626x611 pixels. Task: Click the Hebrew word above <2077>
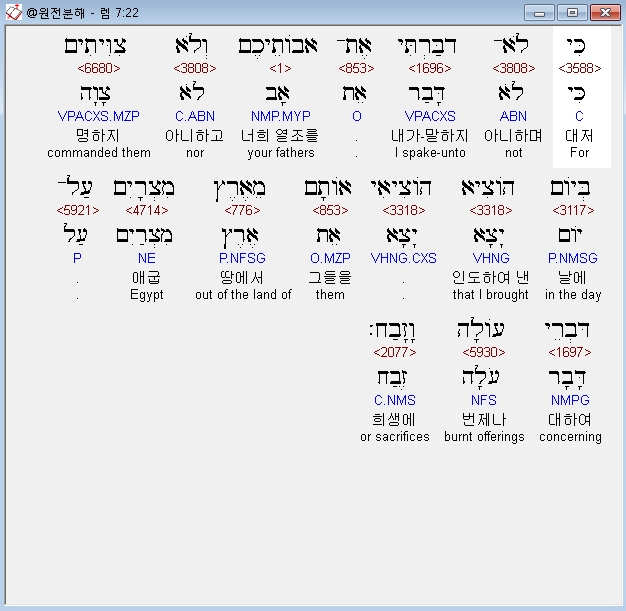click(392, 331)
